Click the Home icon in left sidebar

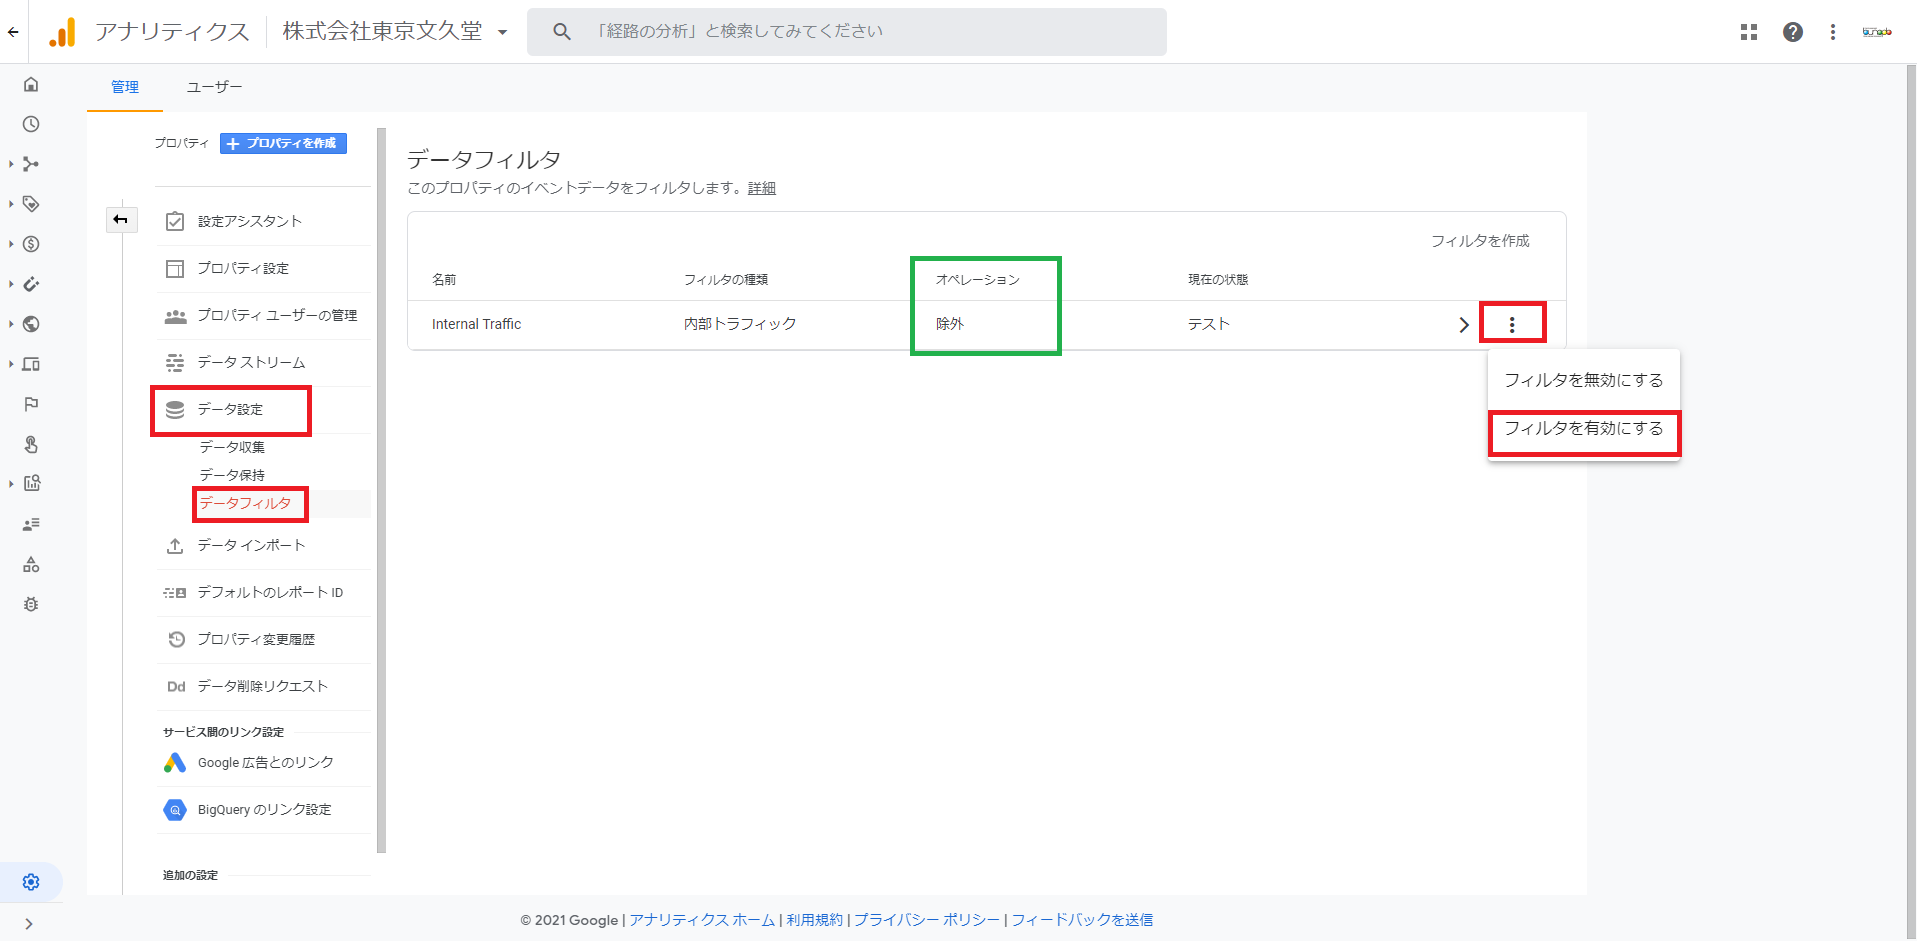click(x=31, y=84)
